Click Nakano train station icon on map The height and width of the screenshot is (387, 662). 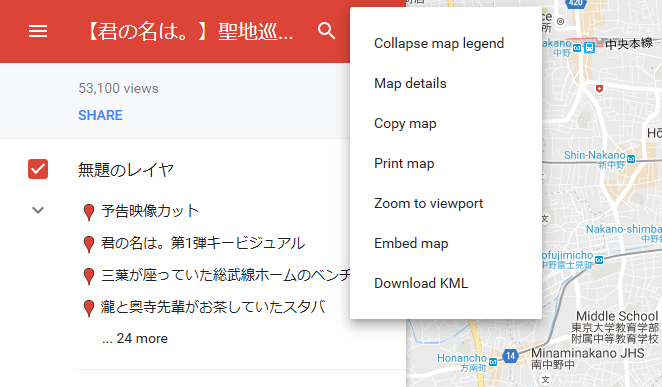(x=590, y=48)
